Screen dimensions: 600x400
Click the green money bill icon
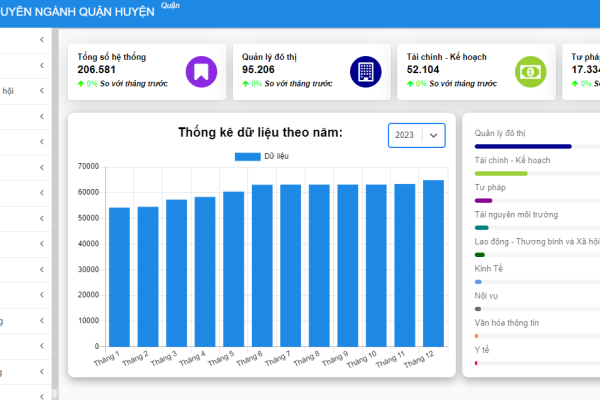point(530,72)
